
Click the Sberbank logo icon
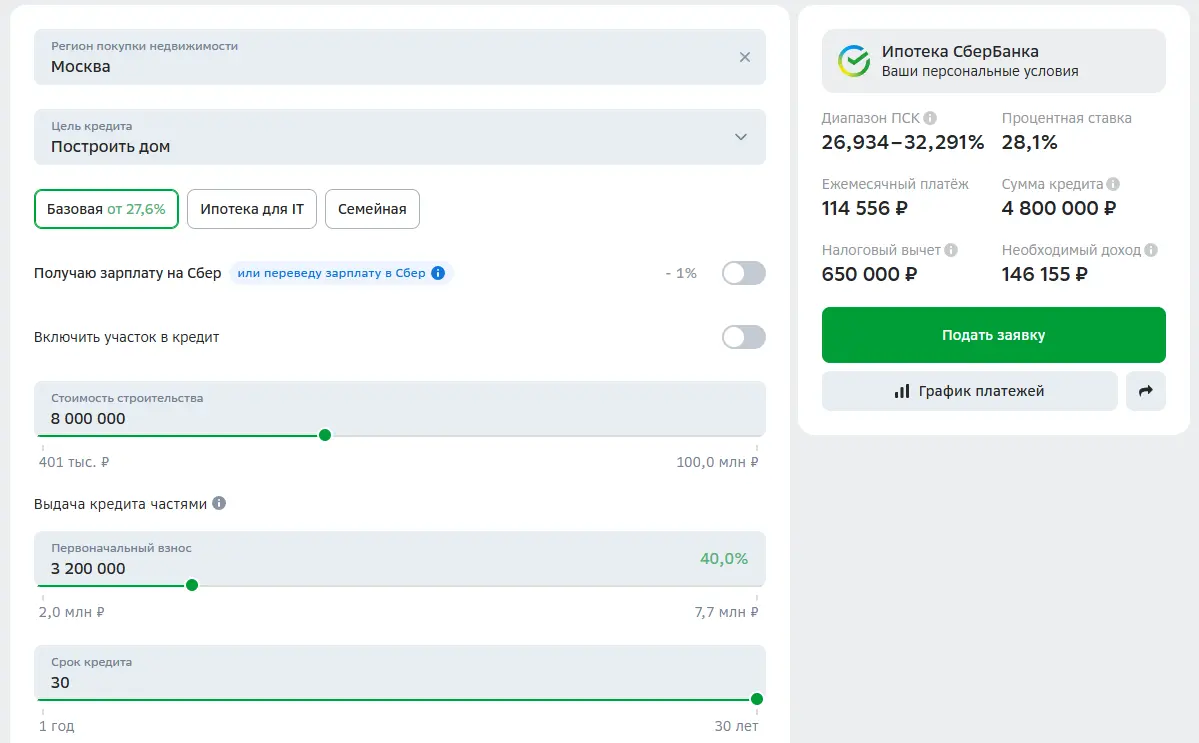(853, 61)
